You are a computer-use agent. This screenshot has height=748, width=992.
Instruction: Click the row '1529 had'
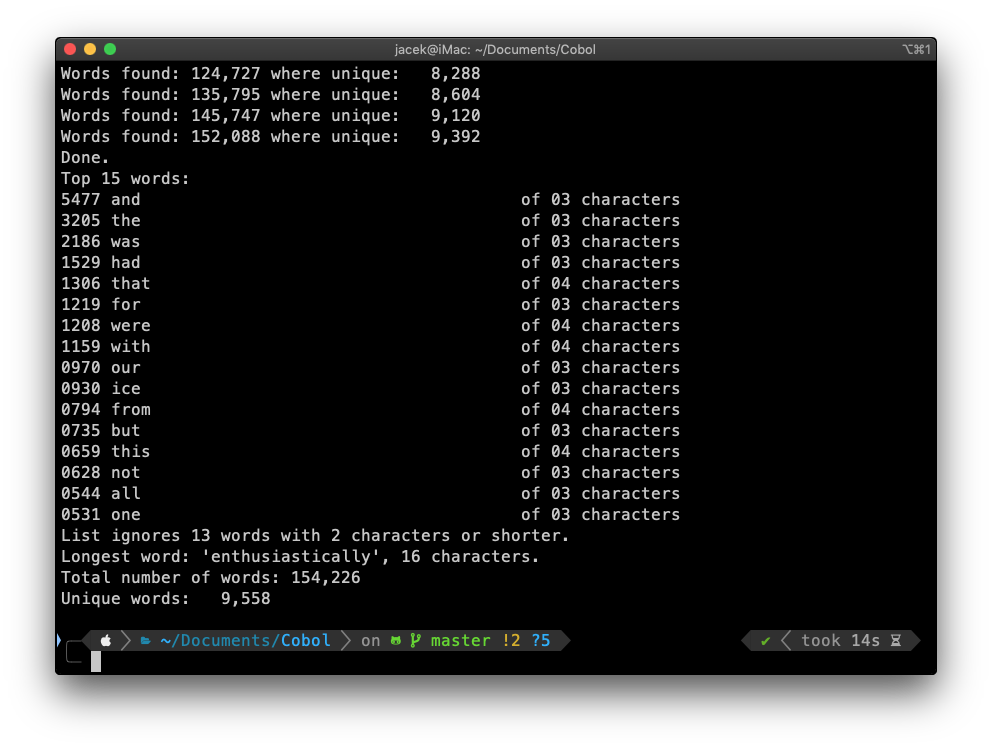click(370, 262)
